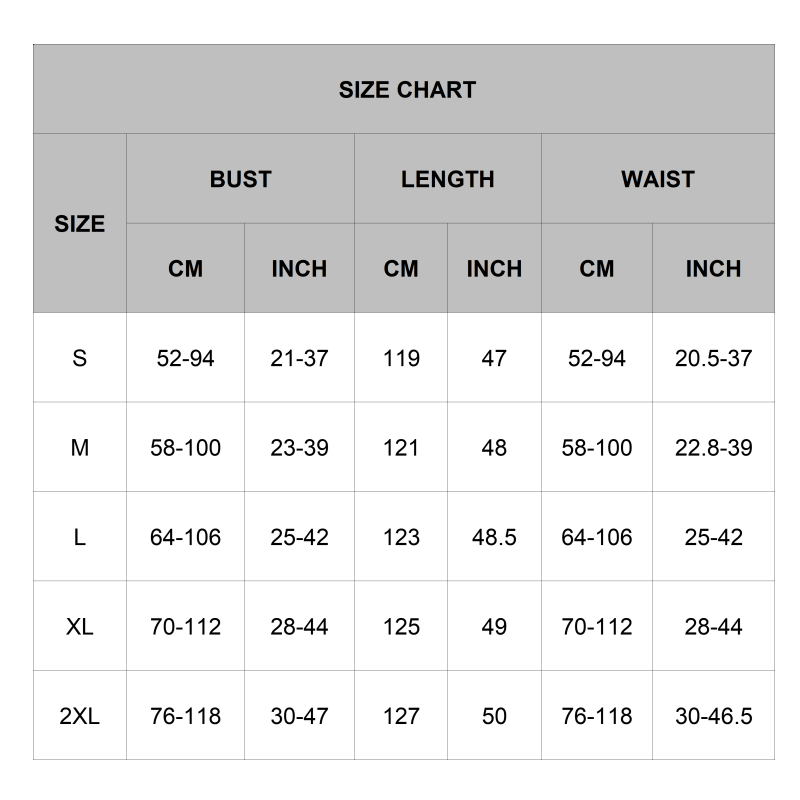Select the XL size row label

point(80,627)
